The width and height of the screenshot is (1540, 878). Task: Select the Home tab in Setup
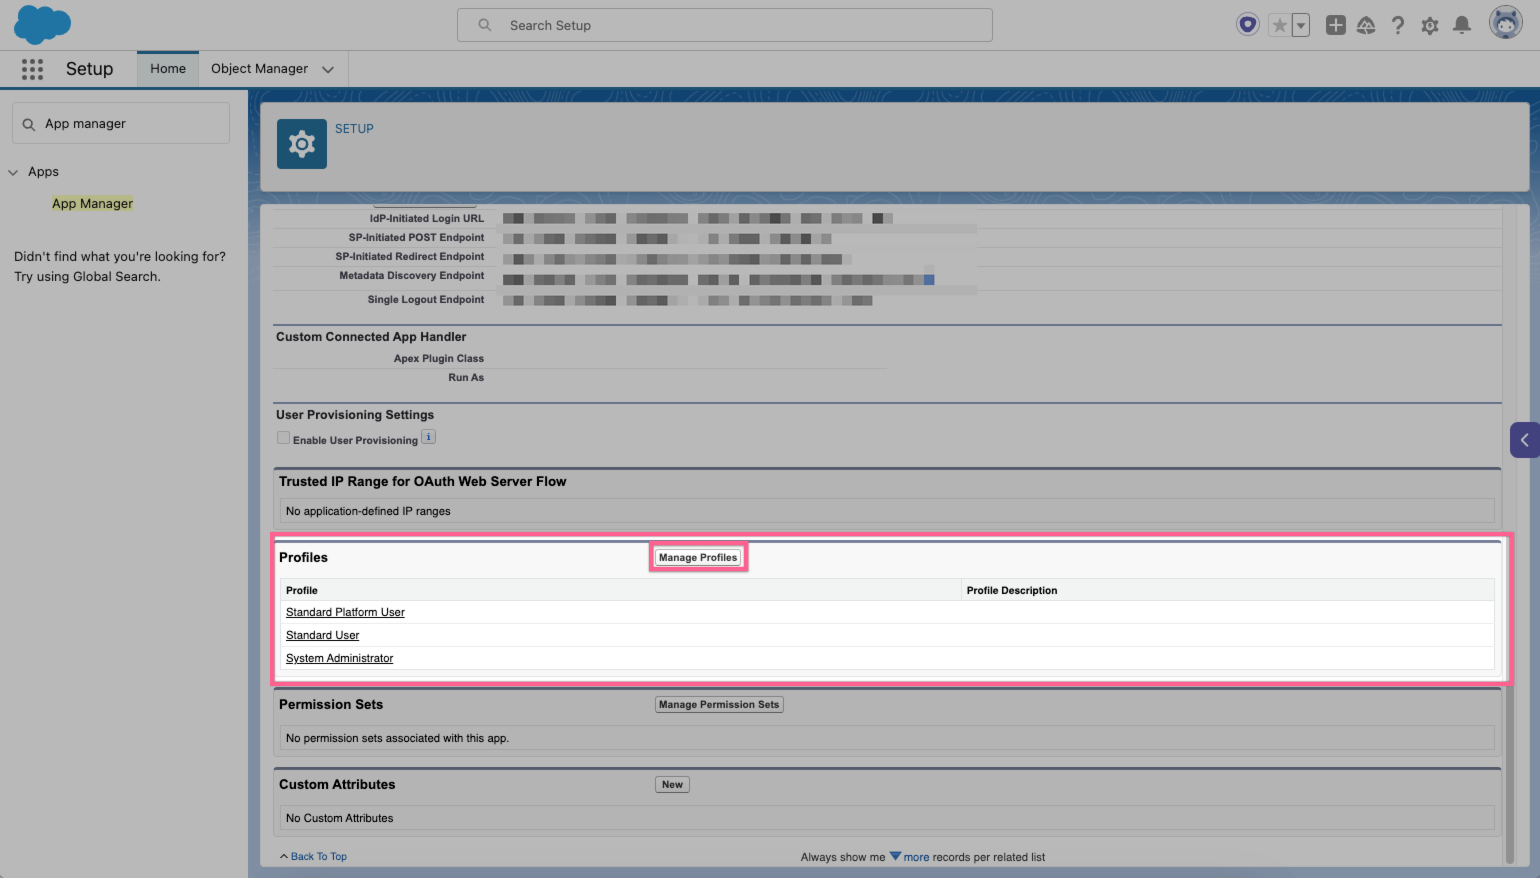[167, 68]
